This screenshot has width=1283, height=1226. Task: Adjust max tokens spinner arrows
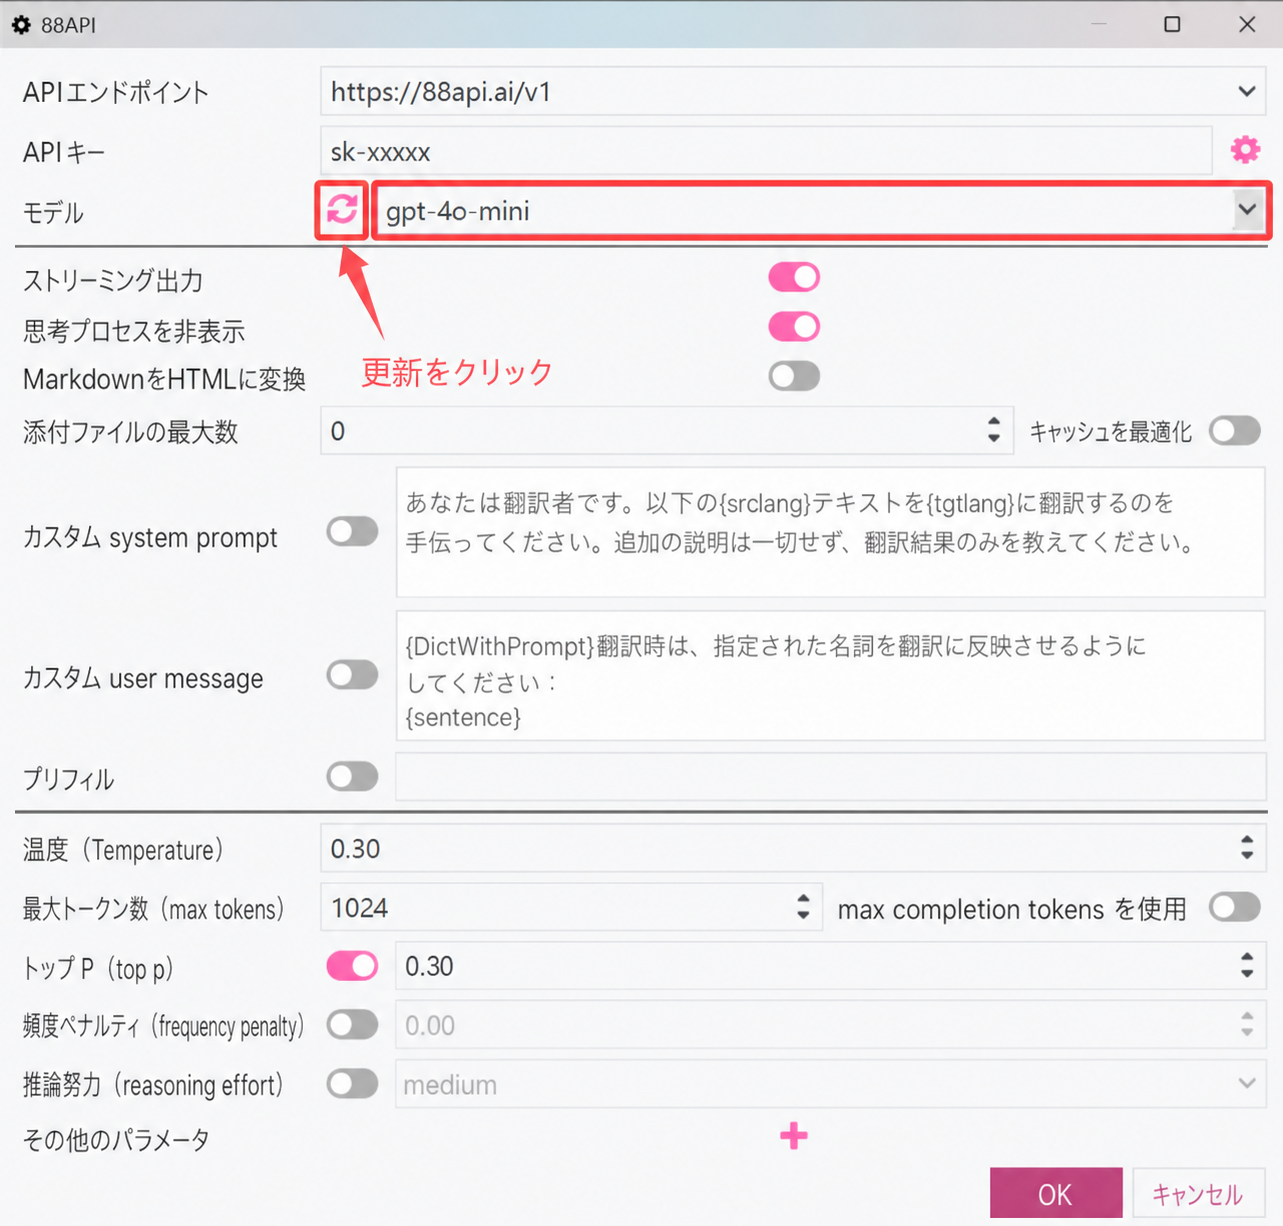803,908
